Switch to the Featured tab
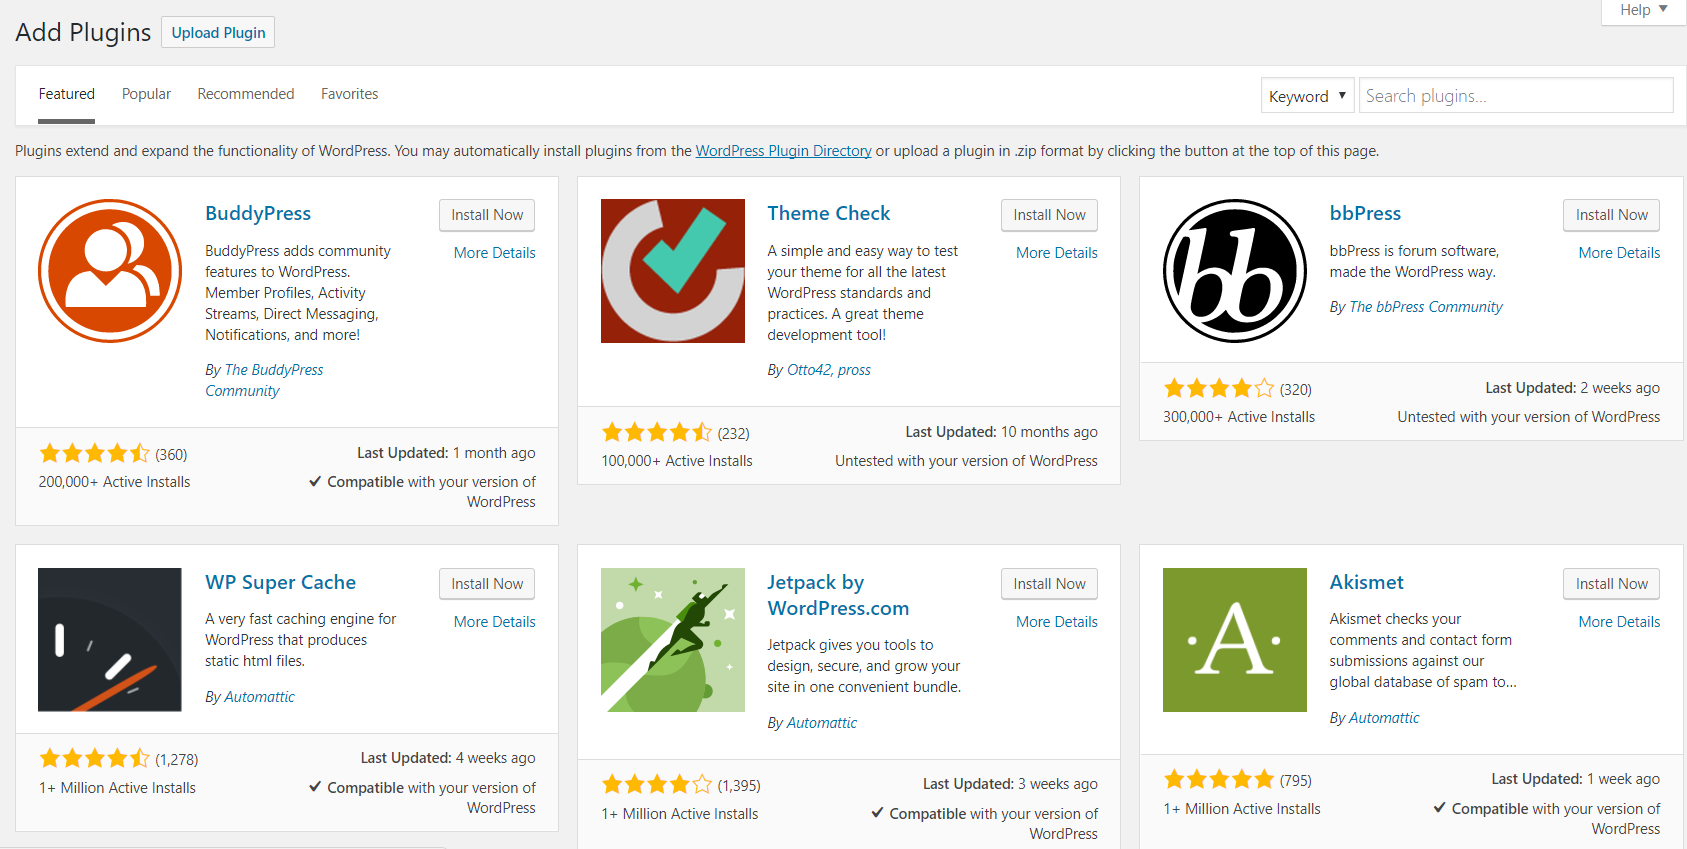Image resolution: width=1687 pixels, height=849 pixels. [67, 94]
